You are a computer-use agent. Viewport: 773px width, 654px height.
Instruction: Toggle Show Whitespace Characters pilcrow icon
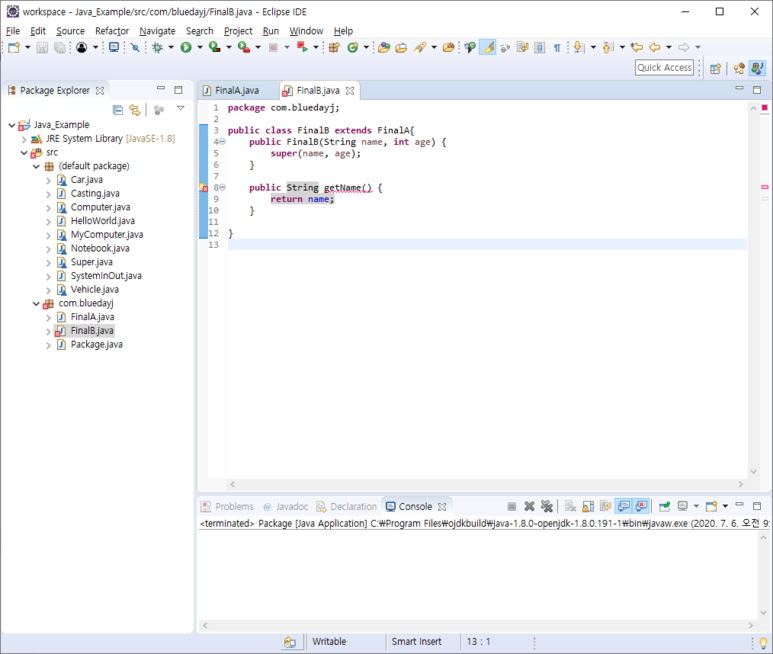557,47
